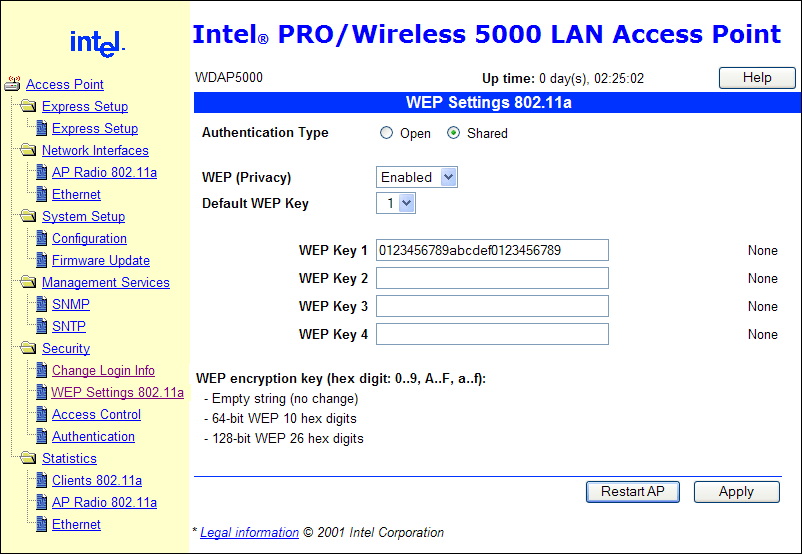
Task: Click the Intel logo
Action: tap(97, 42)
